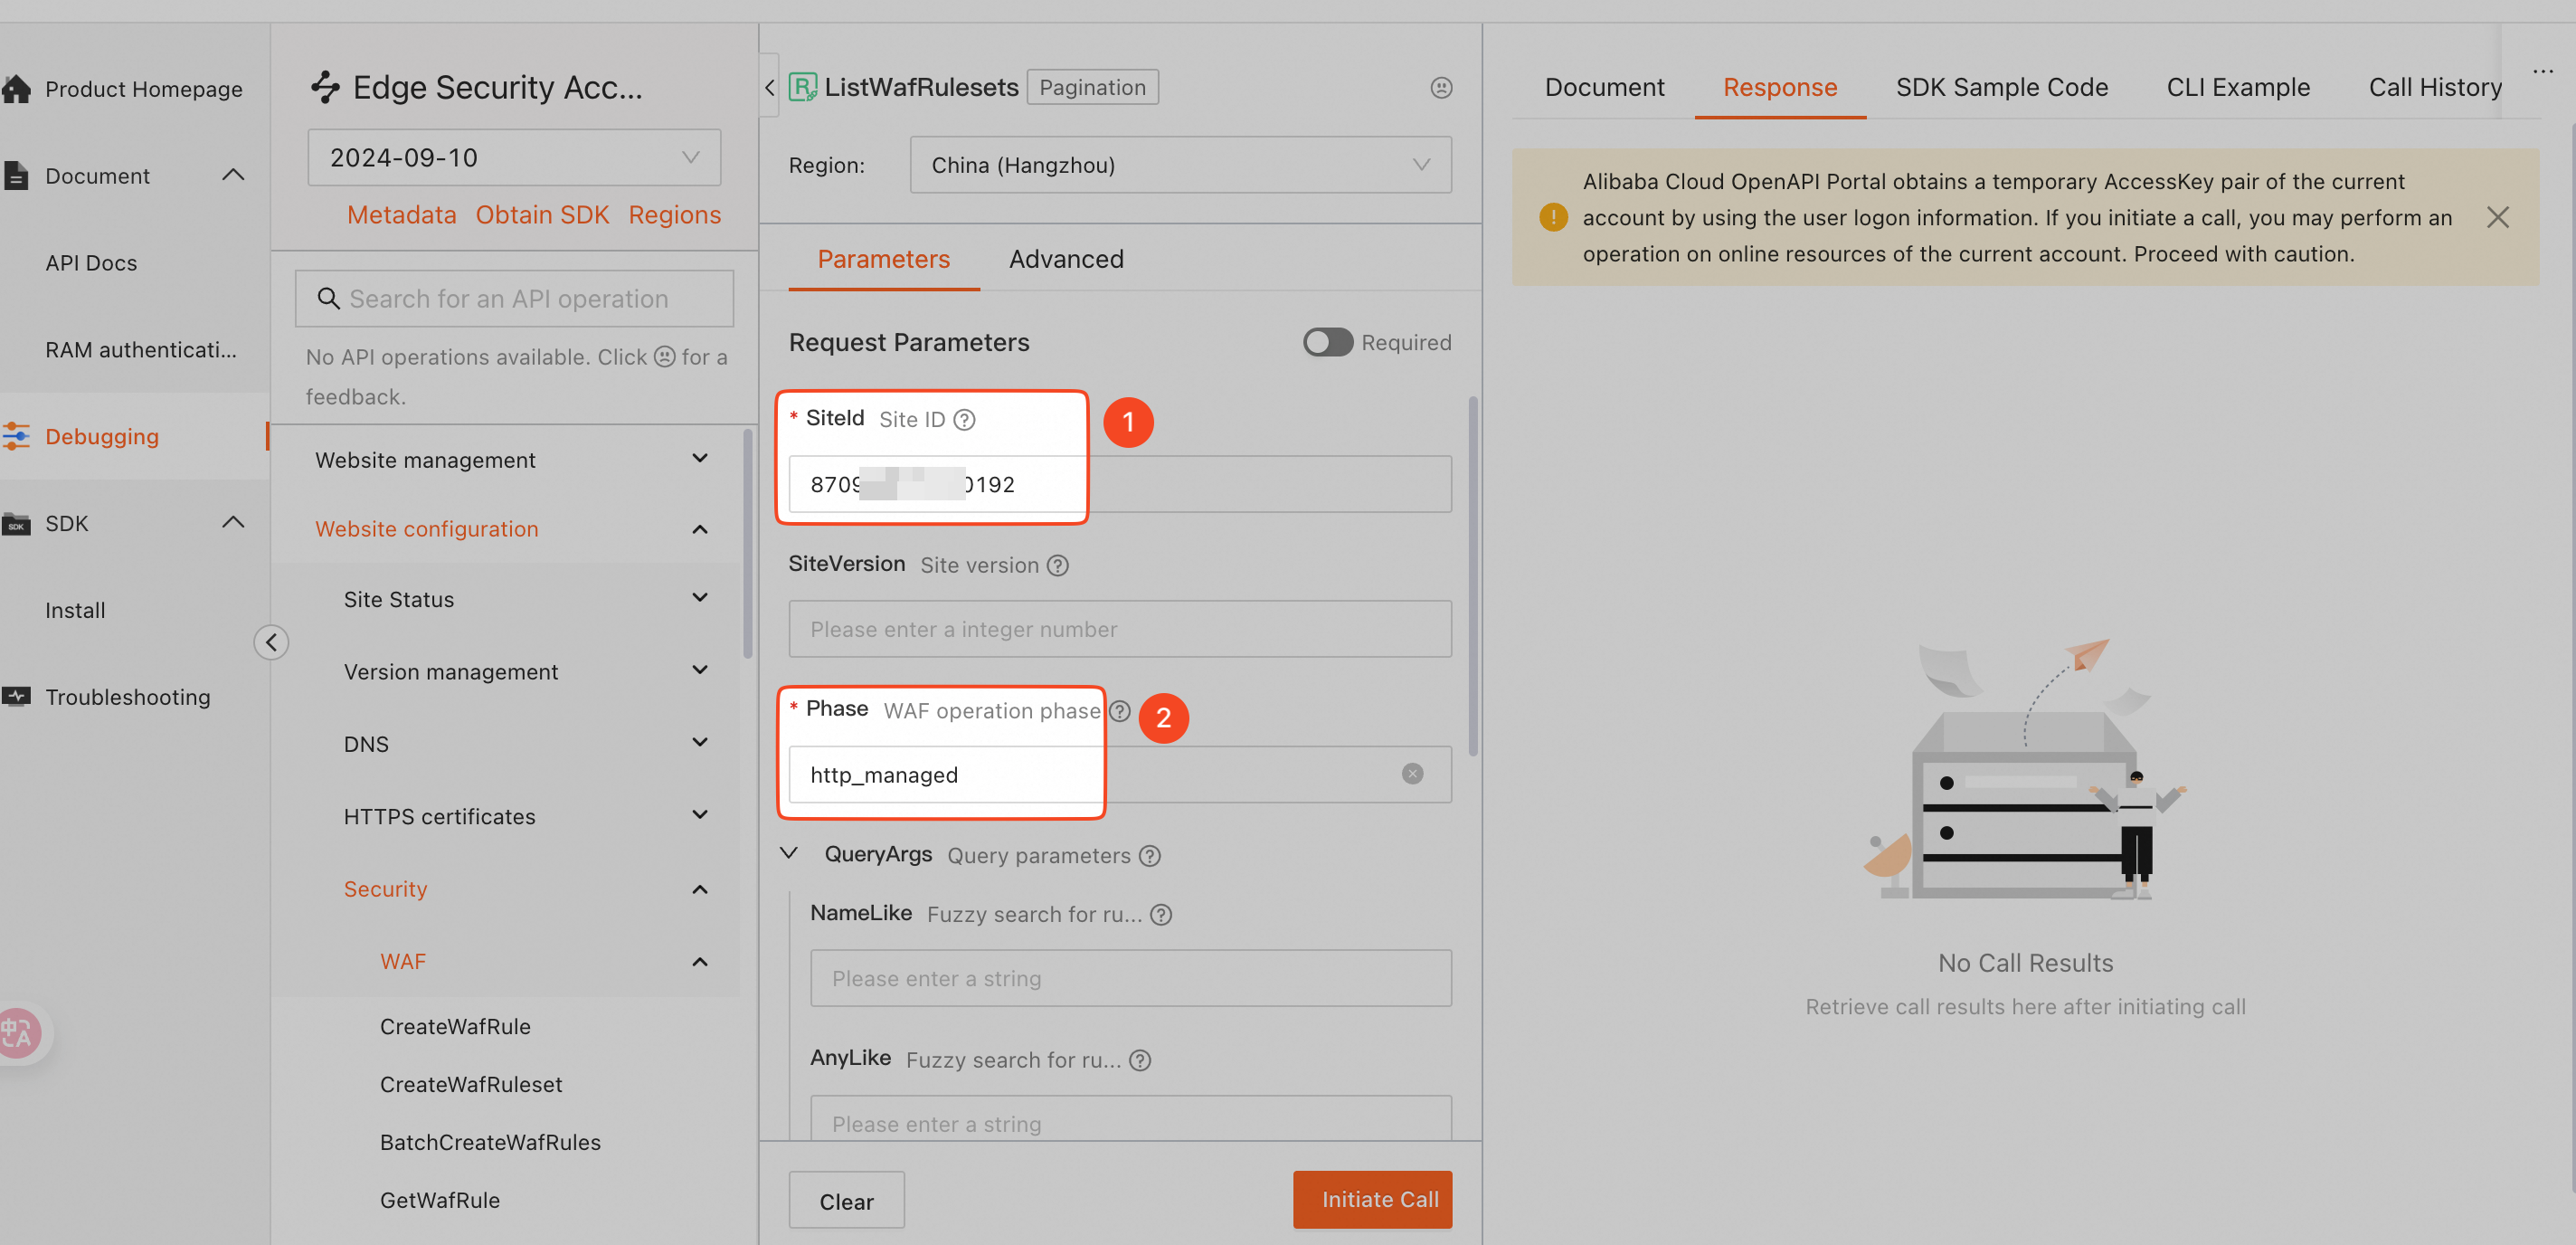Viewport: 2576px width, 1245px height.
Task: Click the SiteVersion integer input field
Action: coord(1120,629)
